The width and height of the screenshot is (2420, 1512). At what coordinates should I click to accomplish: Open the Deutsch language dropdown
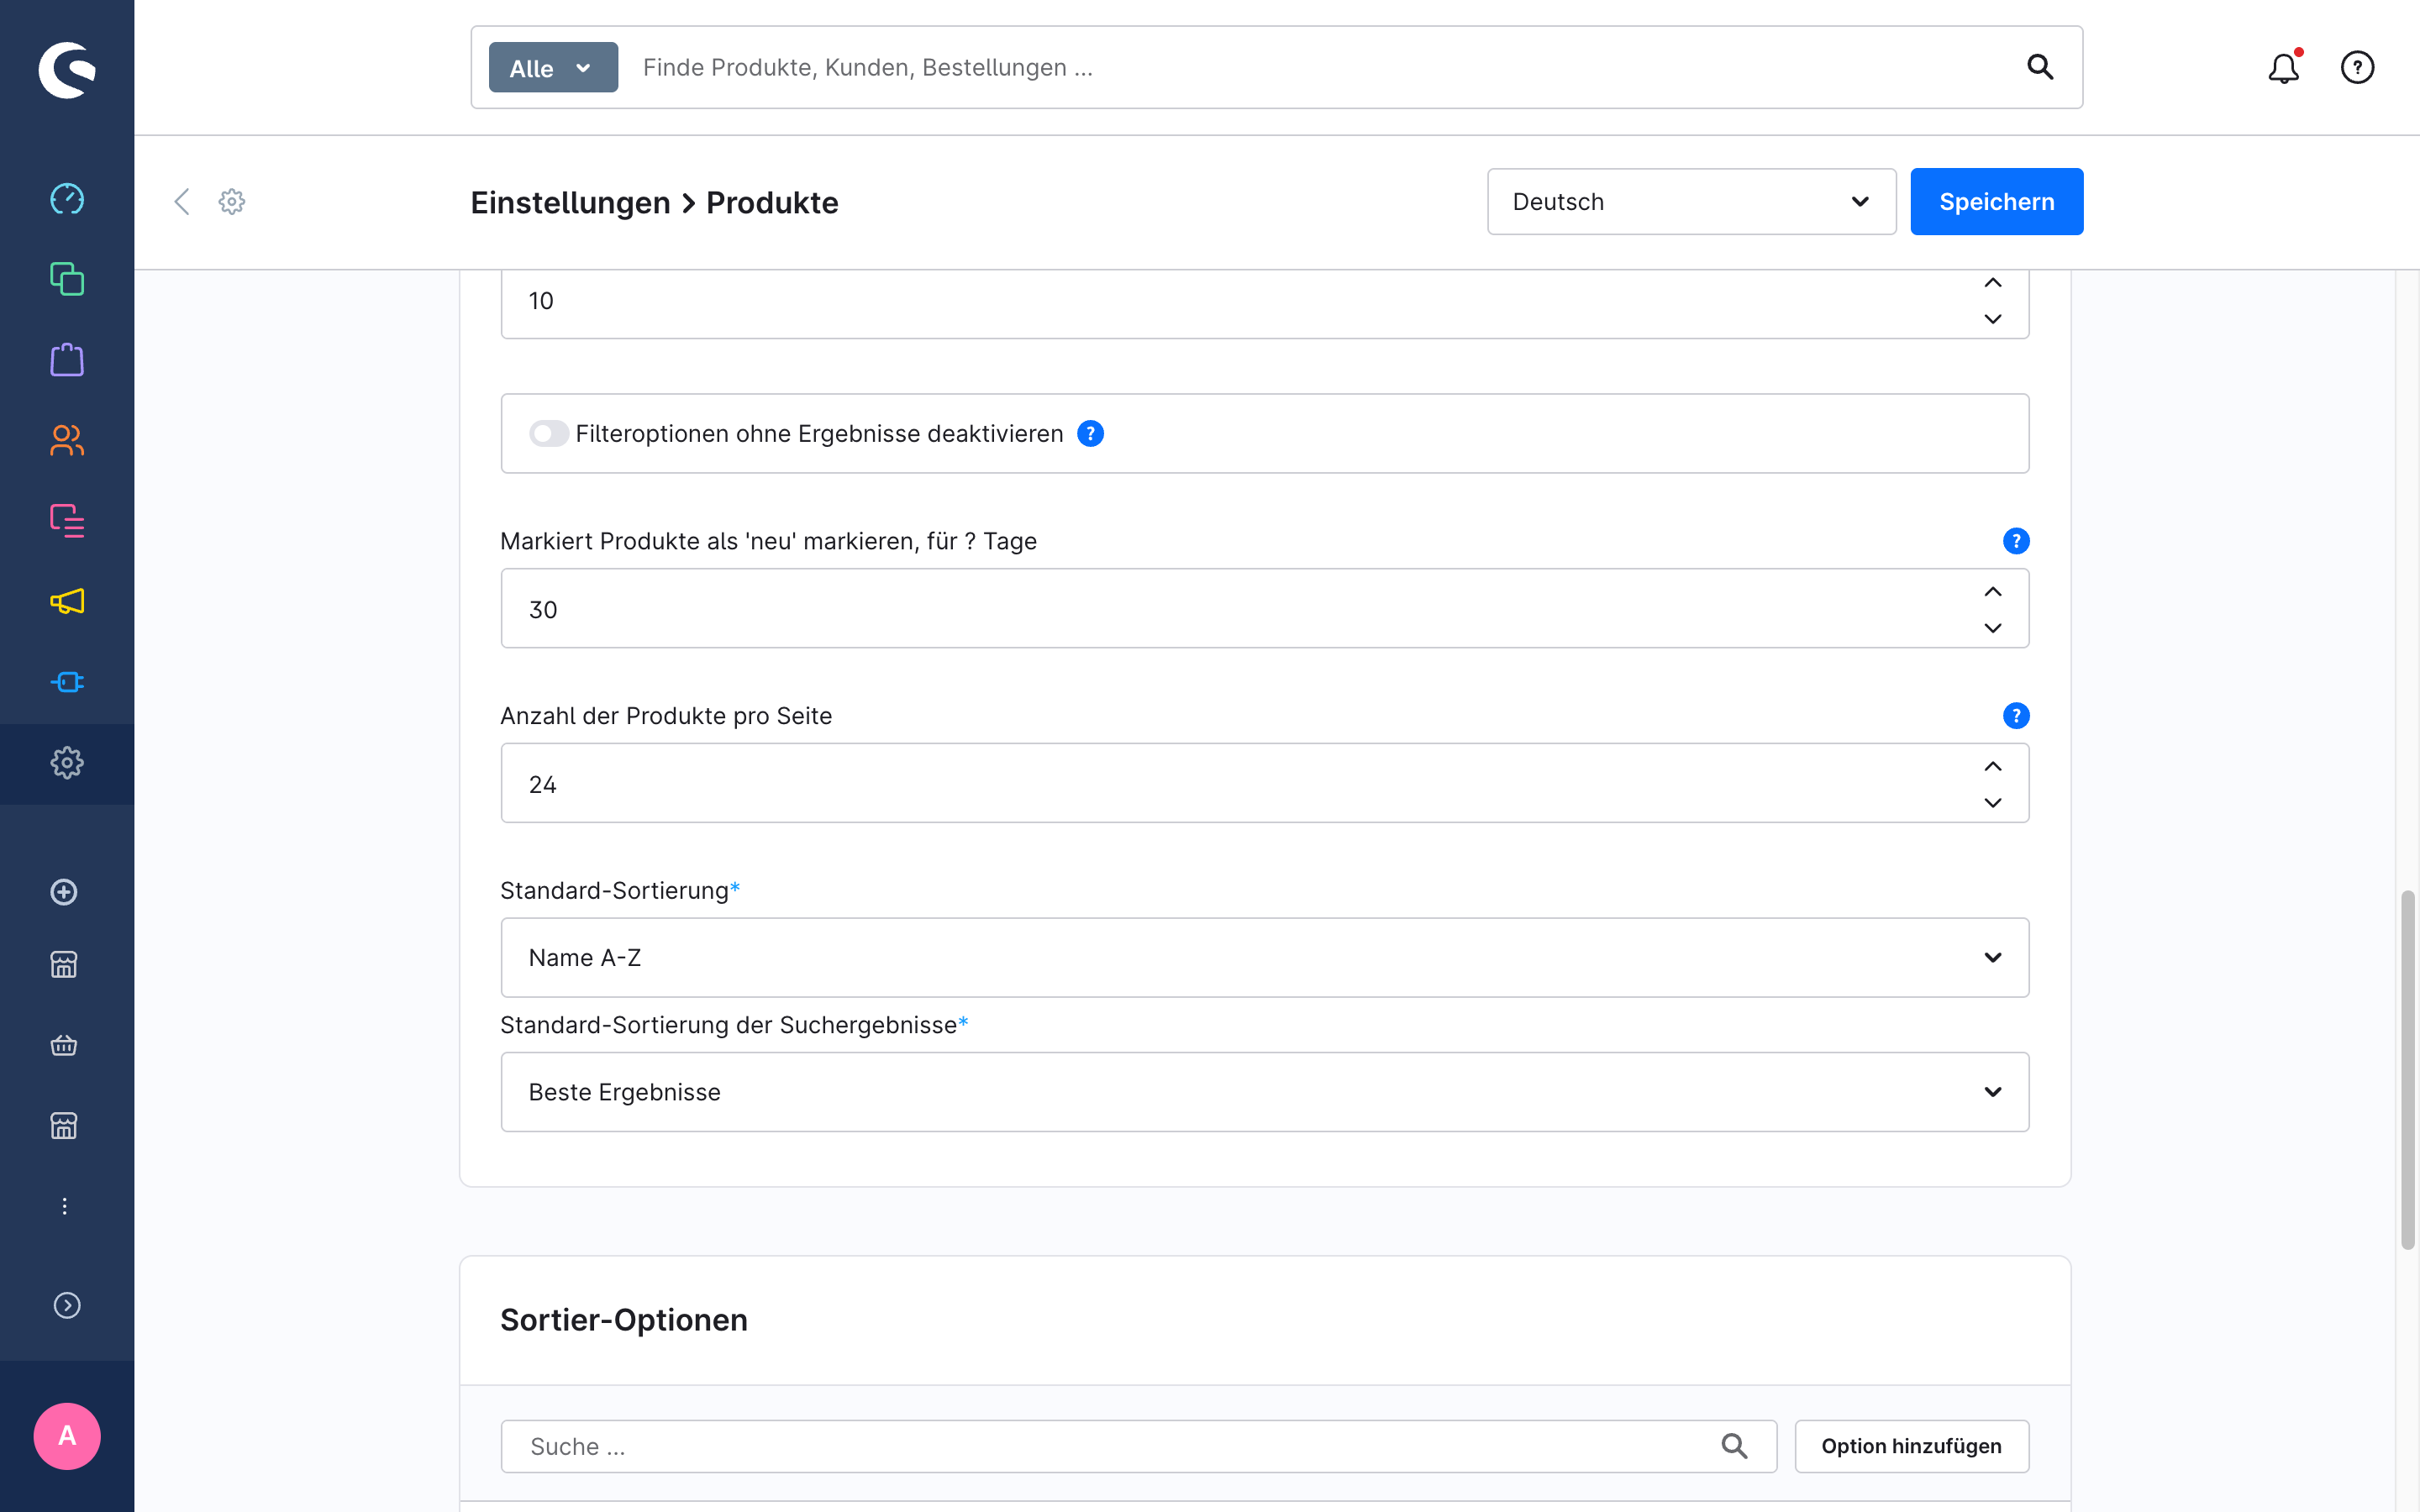click(x=1691, y=201)
